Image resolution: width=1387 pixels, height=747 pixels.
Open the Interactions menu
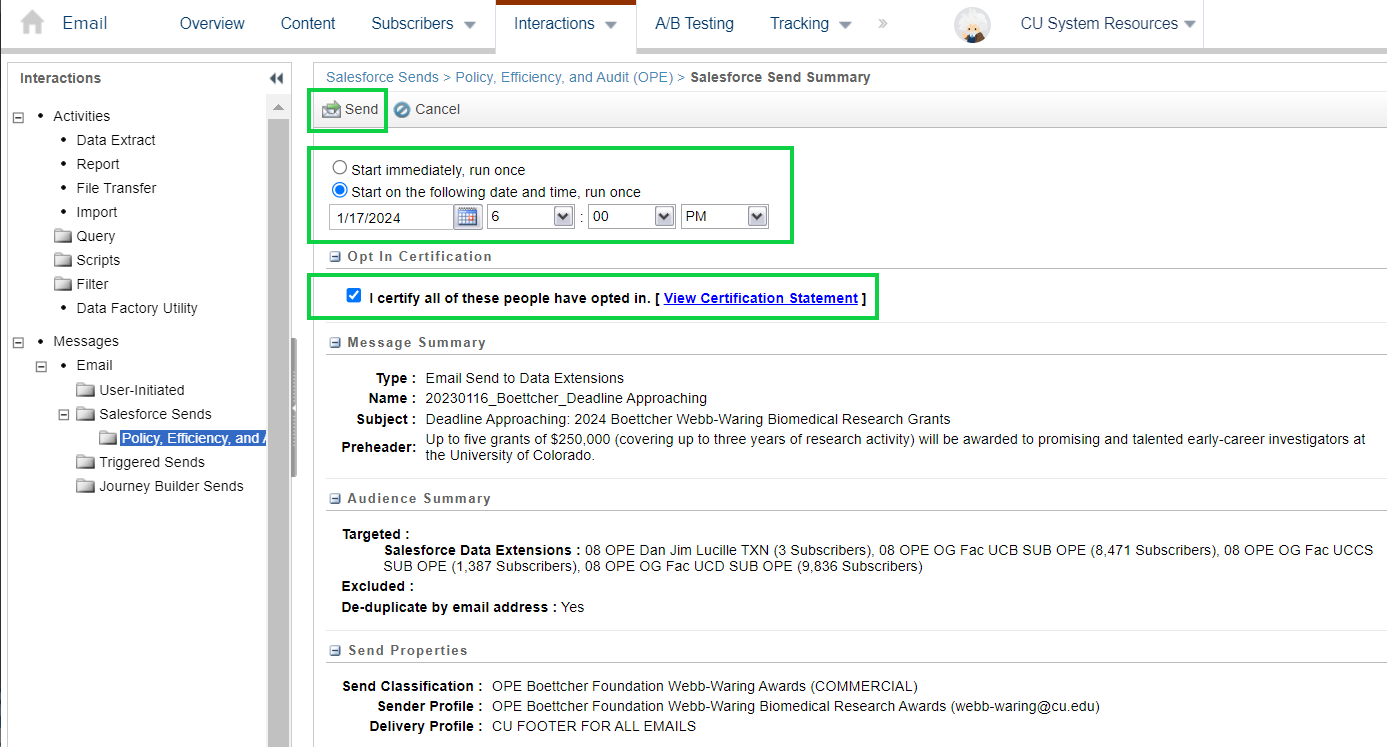point(565,24)
